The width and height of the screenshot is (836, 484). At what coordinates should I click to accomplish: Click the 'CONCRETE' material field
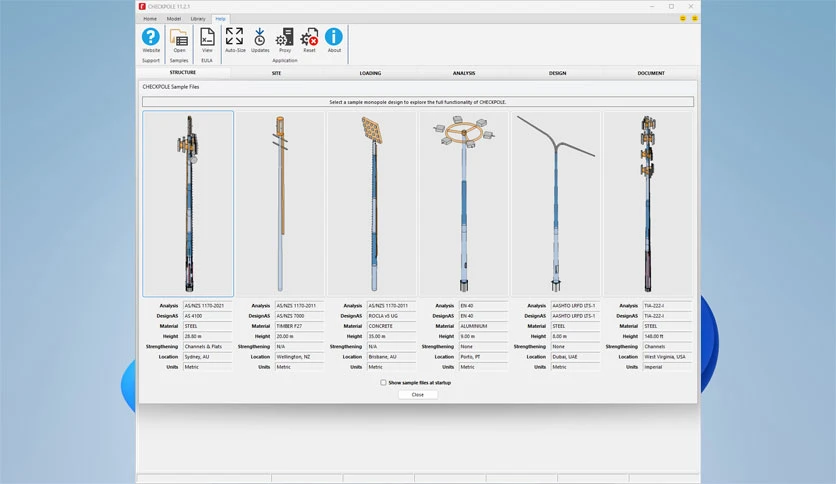[x=391, y=326]
